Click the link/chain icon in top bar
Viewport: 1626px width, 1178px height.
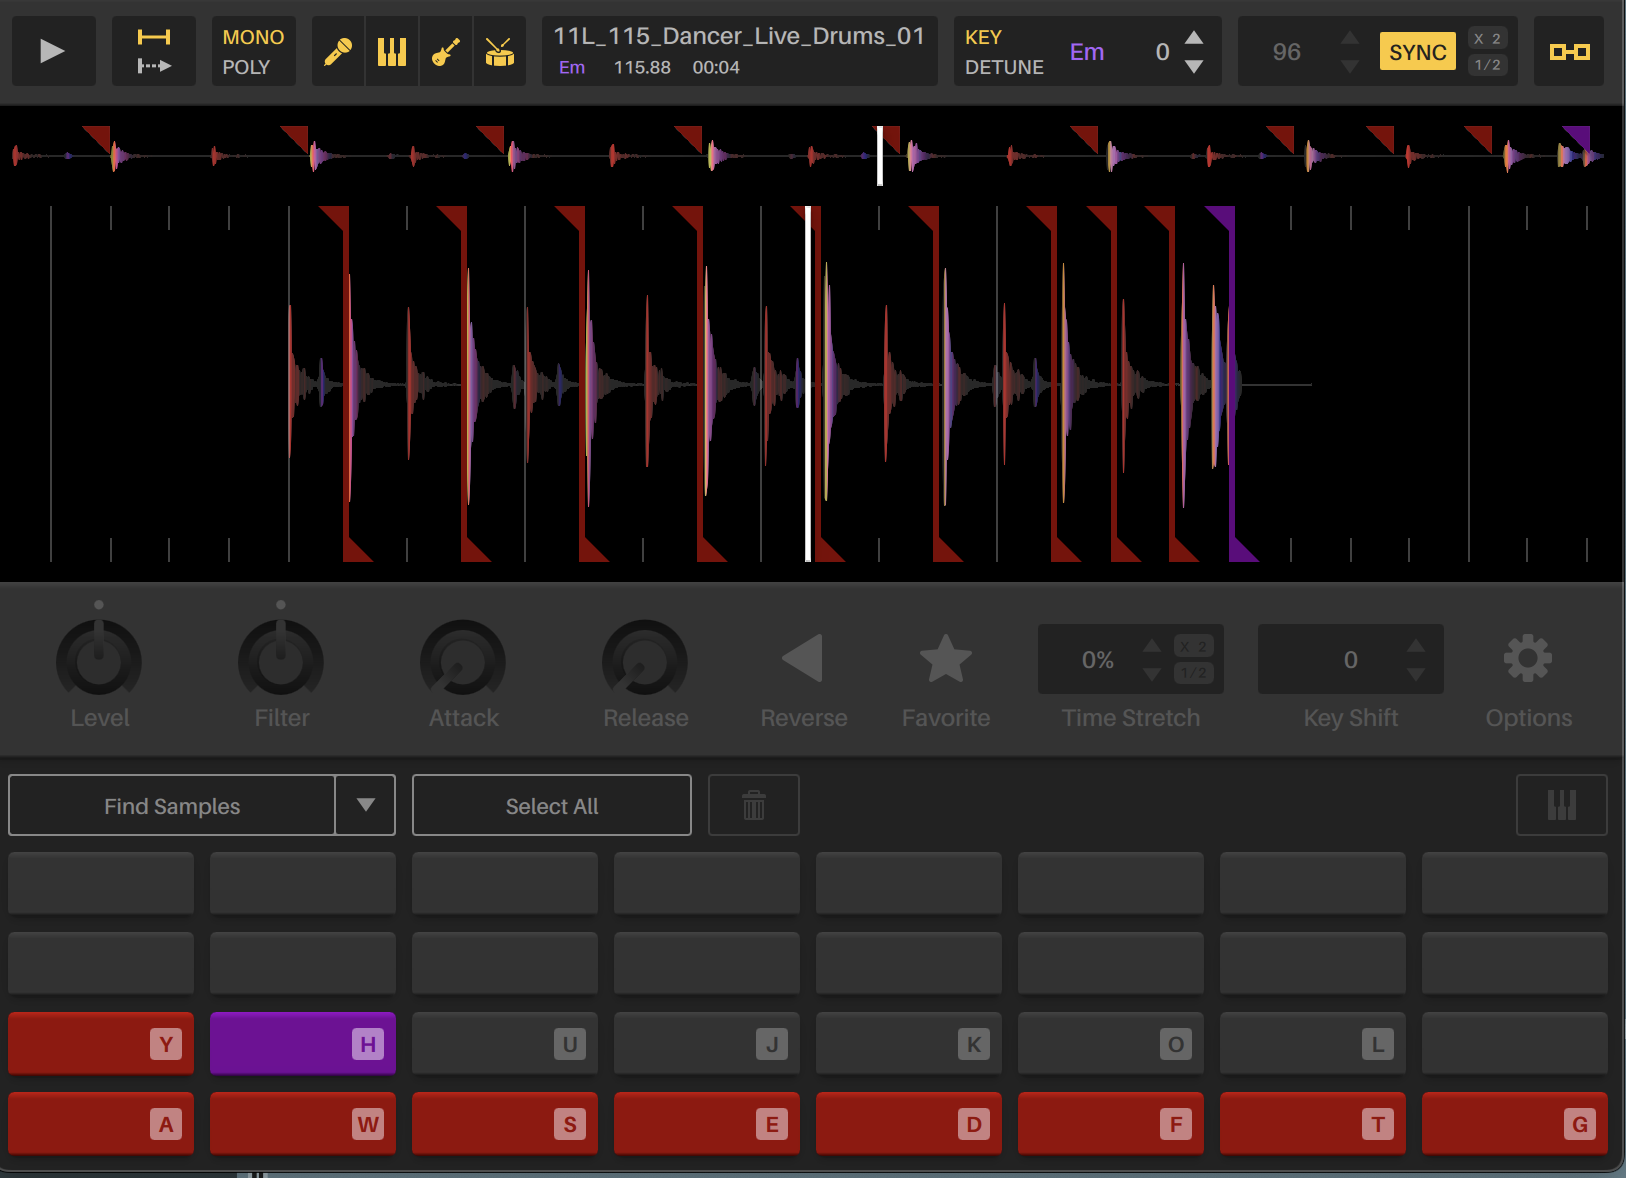pyautogui.click(x=1569, y=51)
